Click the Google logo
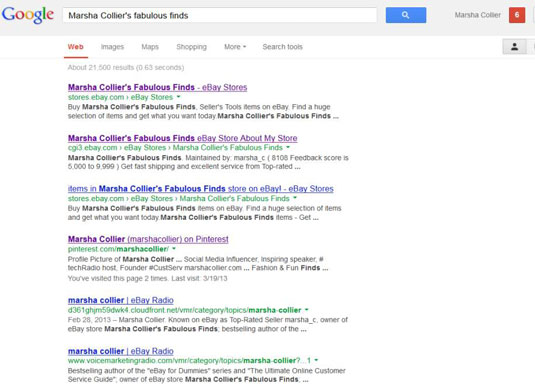 tap(28, 15)
